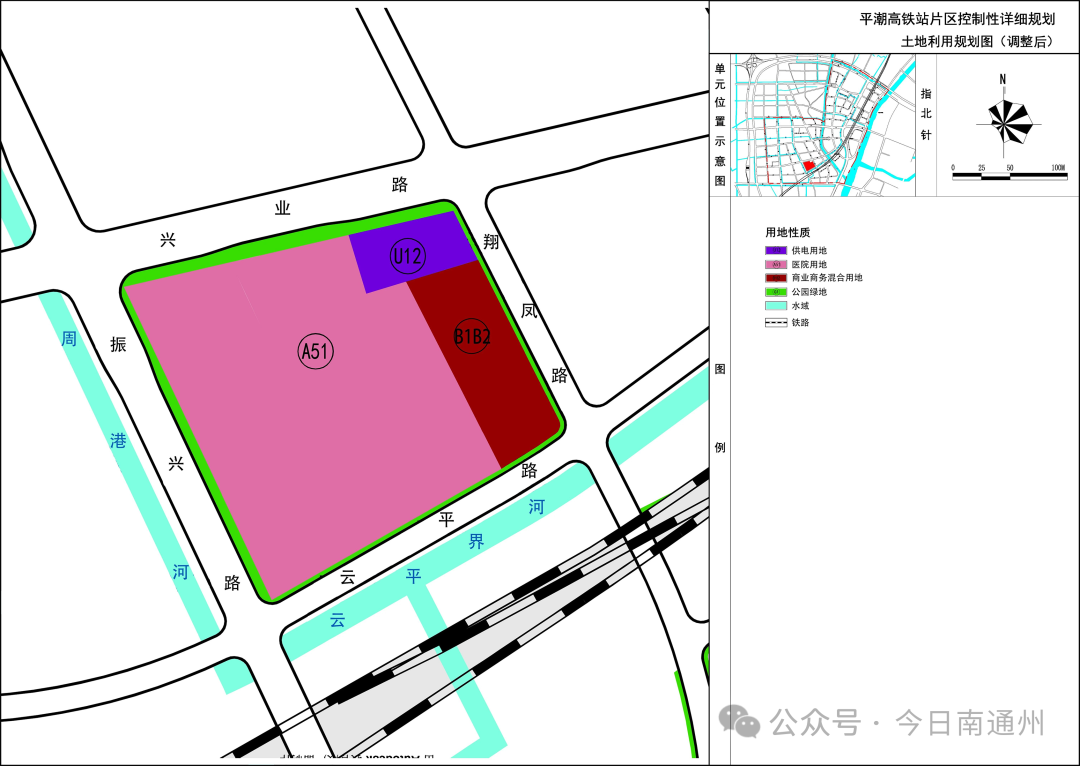Click the 用地性质 legend heading

pyautogui.click(x=787, y=232)
